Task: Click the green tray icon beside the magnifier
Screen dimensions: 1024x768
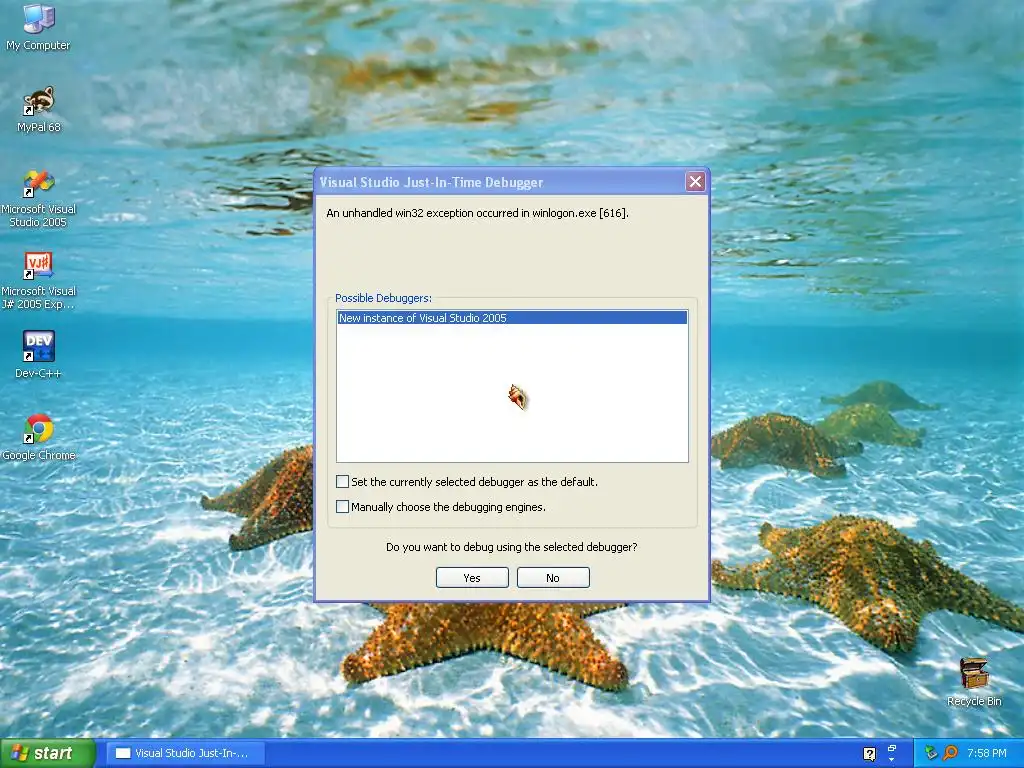Action: [x=931, y=753]
